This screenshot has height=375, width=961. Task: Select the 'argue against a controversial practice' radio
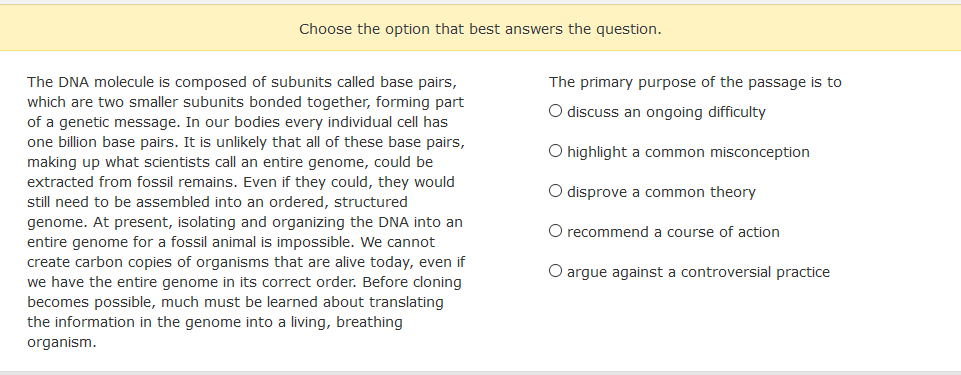click(x=555, y=271)
